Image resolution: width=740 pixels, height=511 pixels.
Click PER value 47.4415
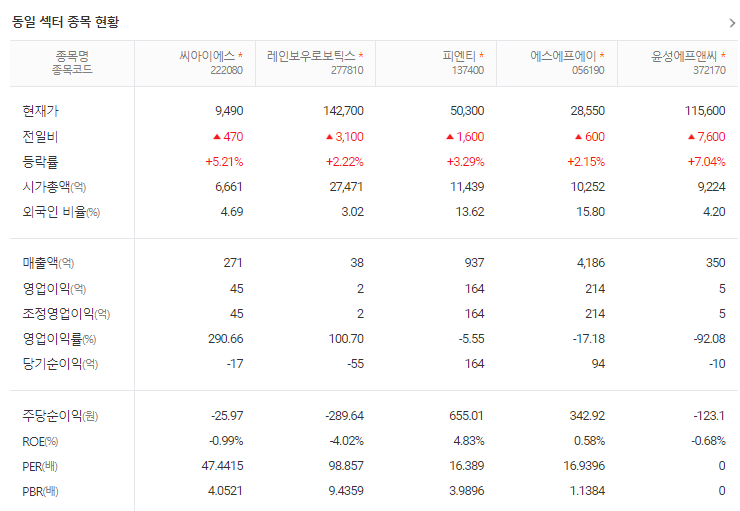pyautogui.click(x=222, y=466)
